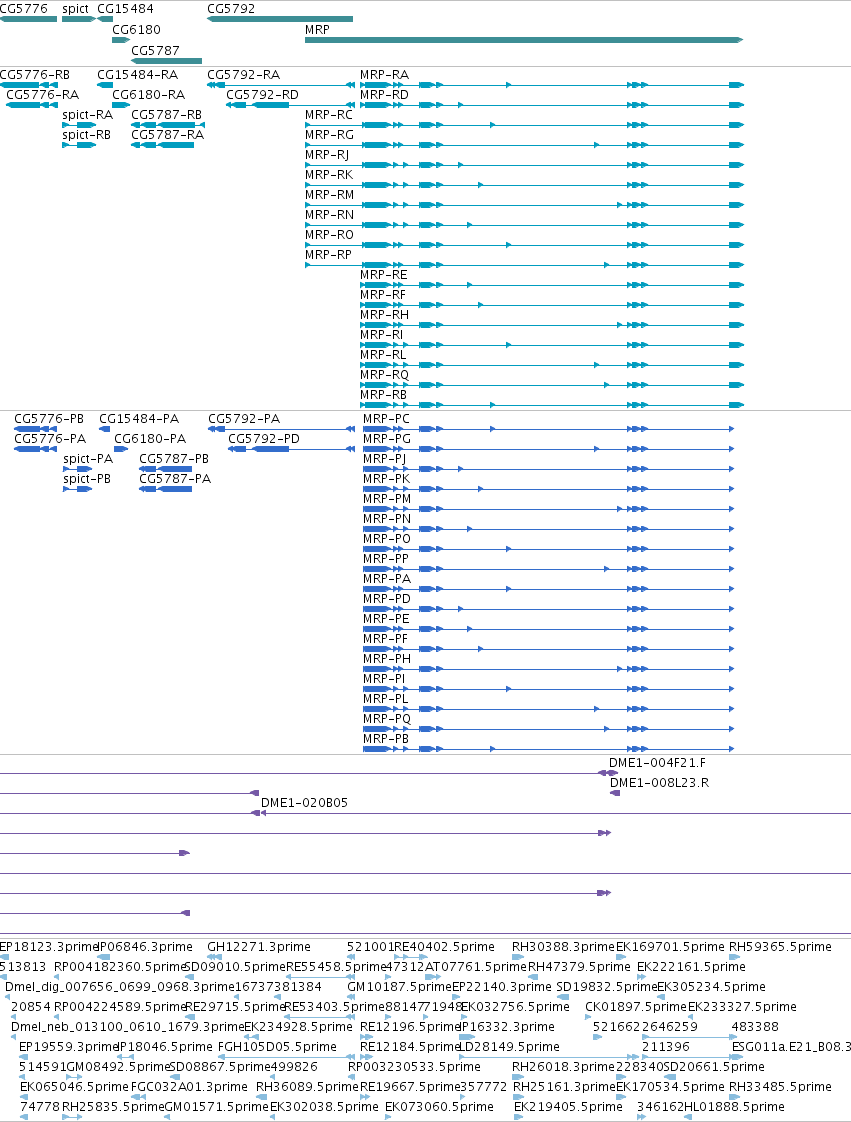Click the MRP-RE transcript label

click(x=384, y=275)
